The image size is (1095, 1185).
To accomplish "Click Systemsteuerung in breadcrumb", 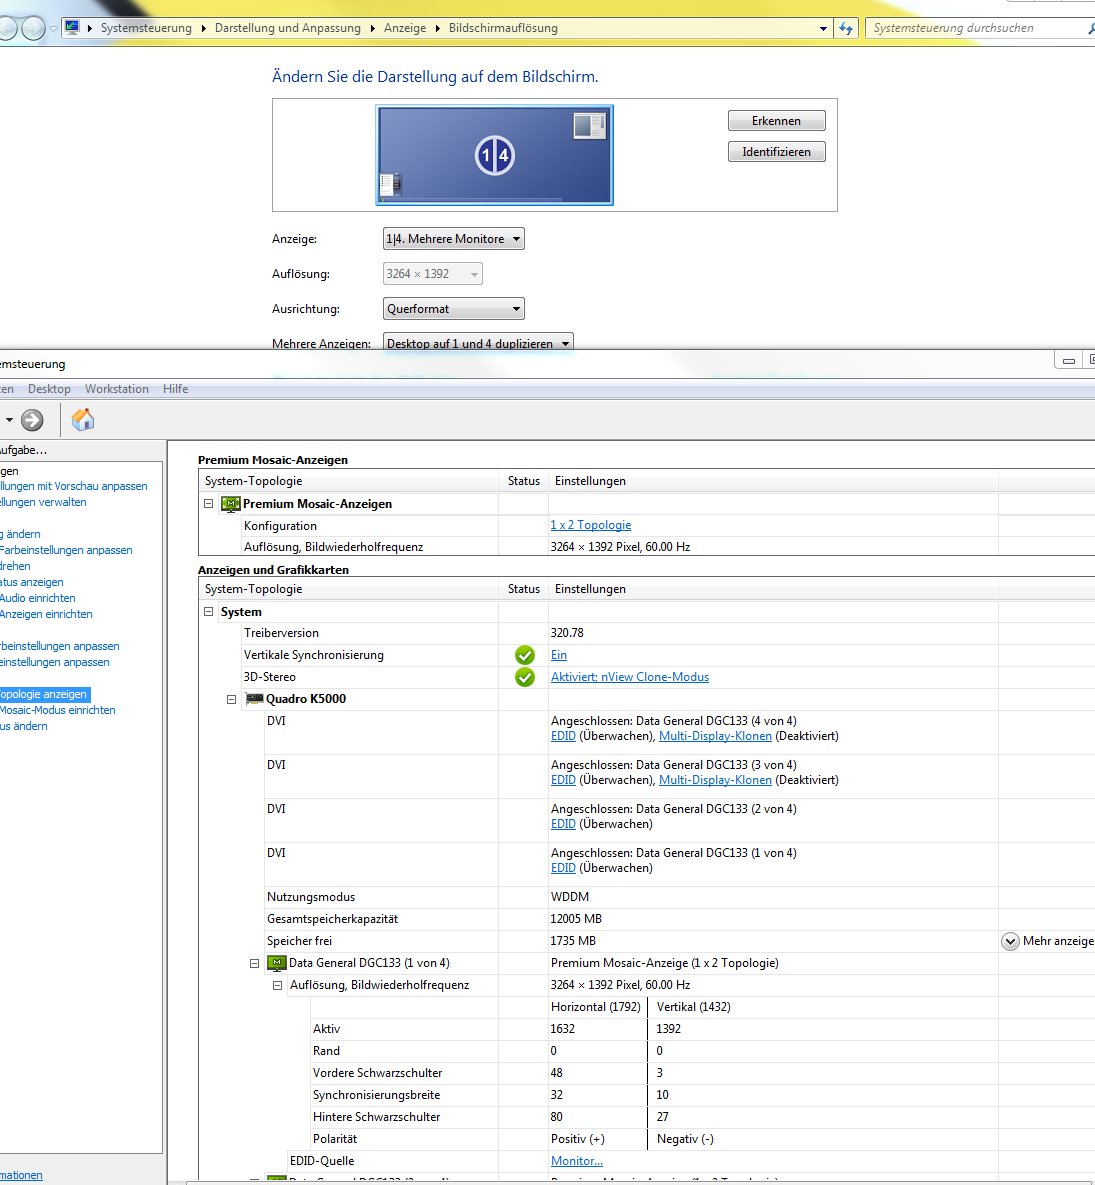I will point(146,28).
